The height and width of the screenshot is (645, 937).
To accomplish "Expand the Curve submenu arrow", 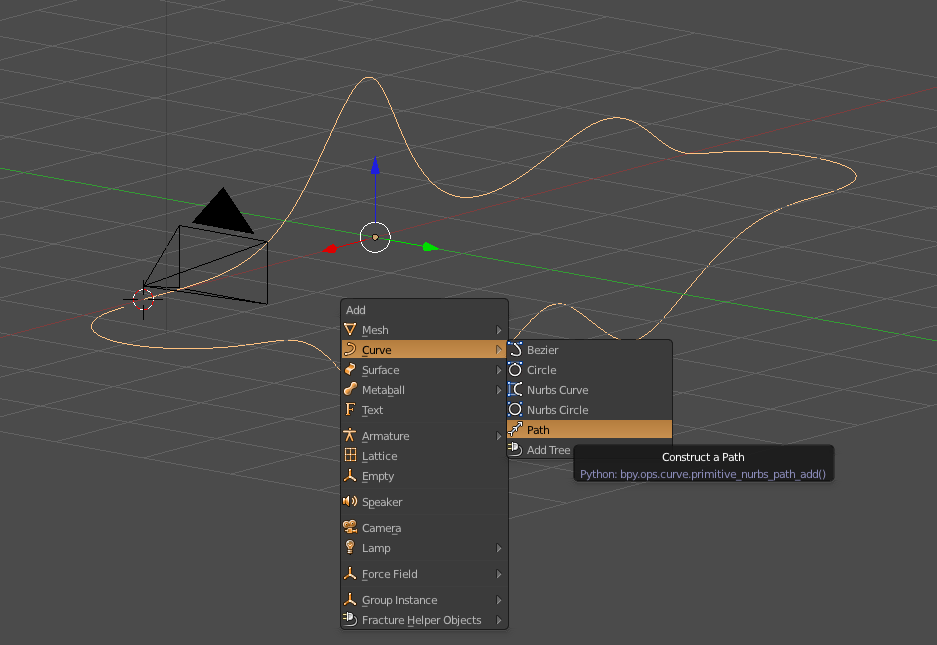I will click(x=498, y=350).
